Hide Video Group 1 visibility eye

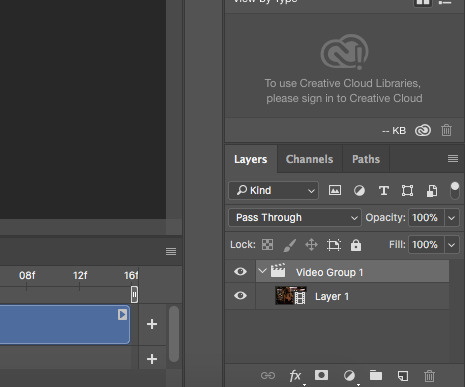[240, 272]
